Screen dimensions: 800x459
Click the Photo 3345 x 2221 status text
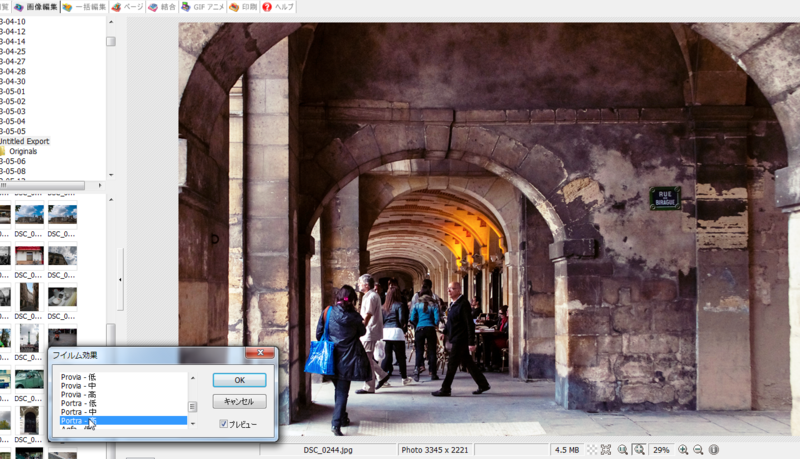(434, 450)
